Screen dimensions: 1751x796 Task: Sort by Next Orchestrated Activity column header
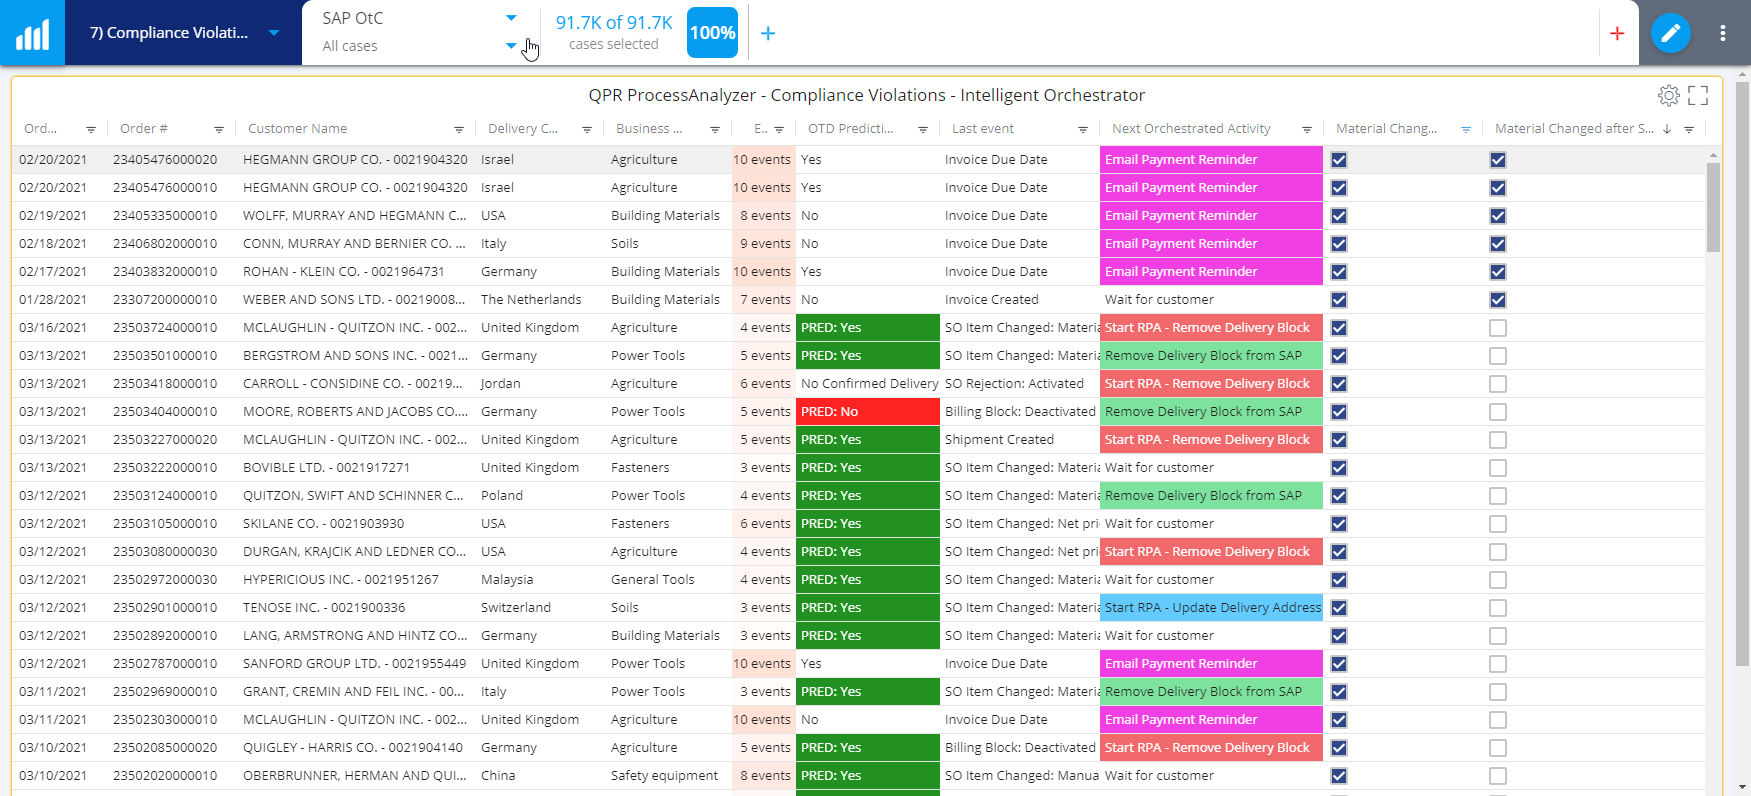(x=1191, y=129)
